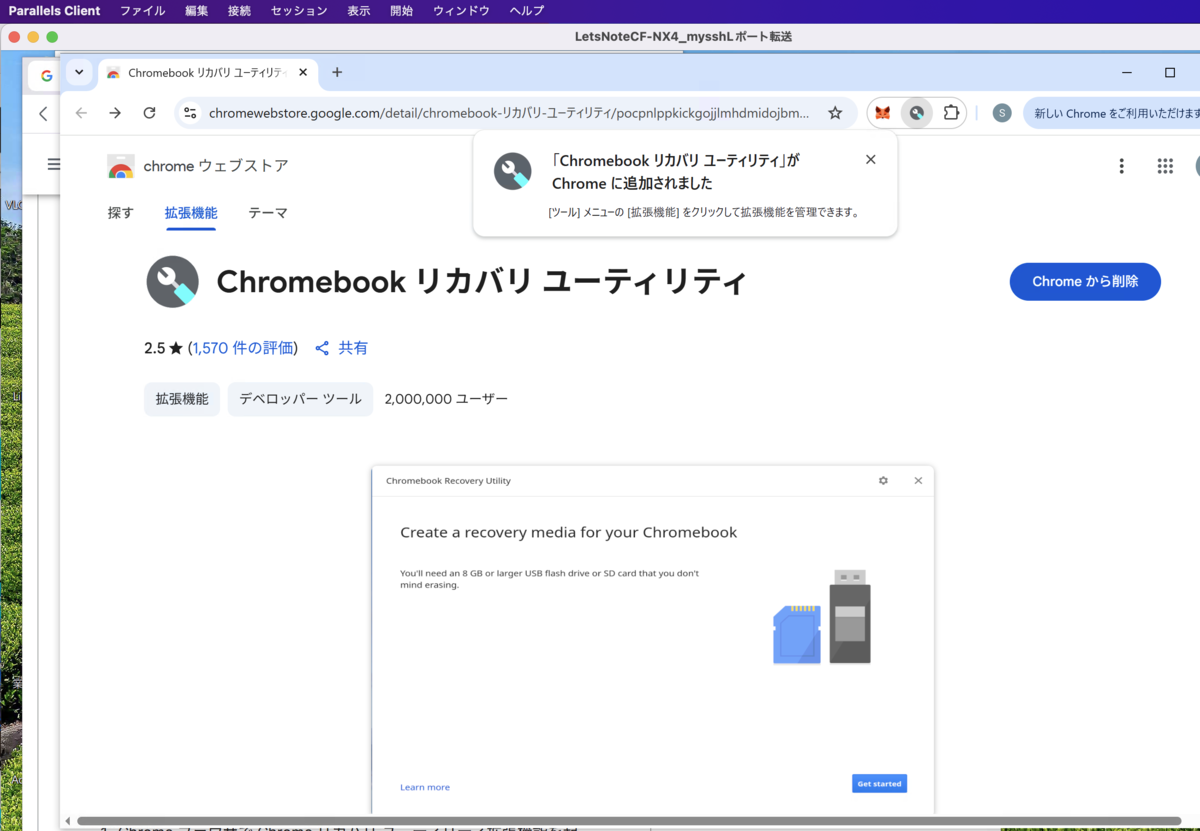The width and height of the screenshot is (1200, 831).
Task: Click the recovery utility preview screenshot
Action: [653, 640]
